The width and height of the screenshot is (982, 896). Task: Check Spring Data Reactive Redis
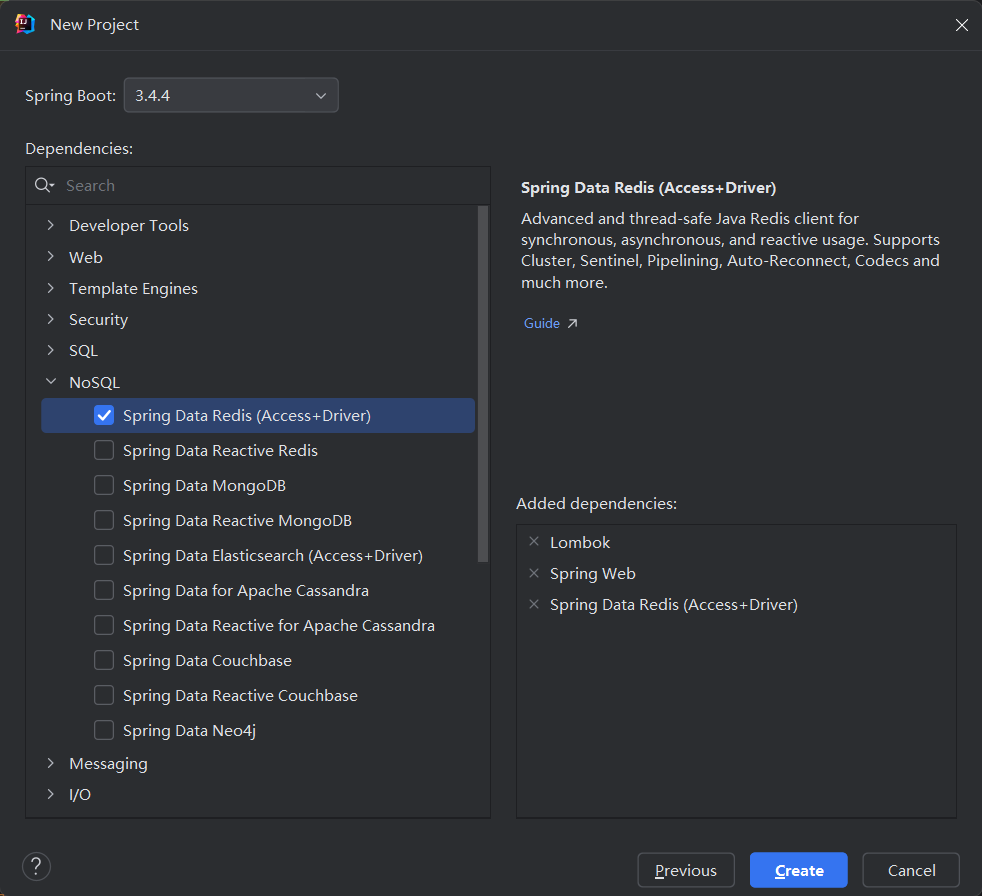click(104, 450)
